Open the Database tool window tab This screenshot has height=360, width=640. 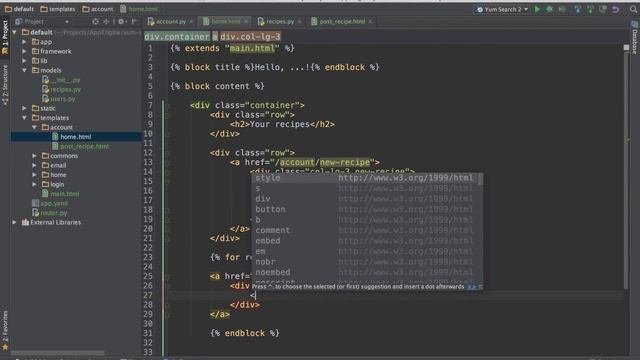click(x=635, y=38)
